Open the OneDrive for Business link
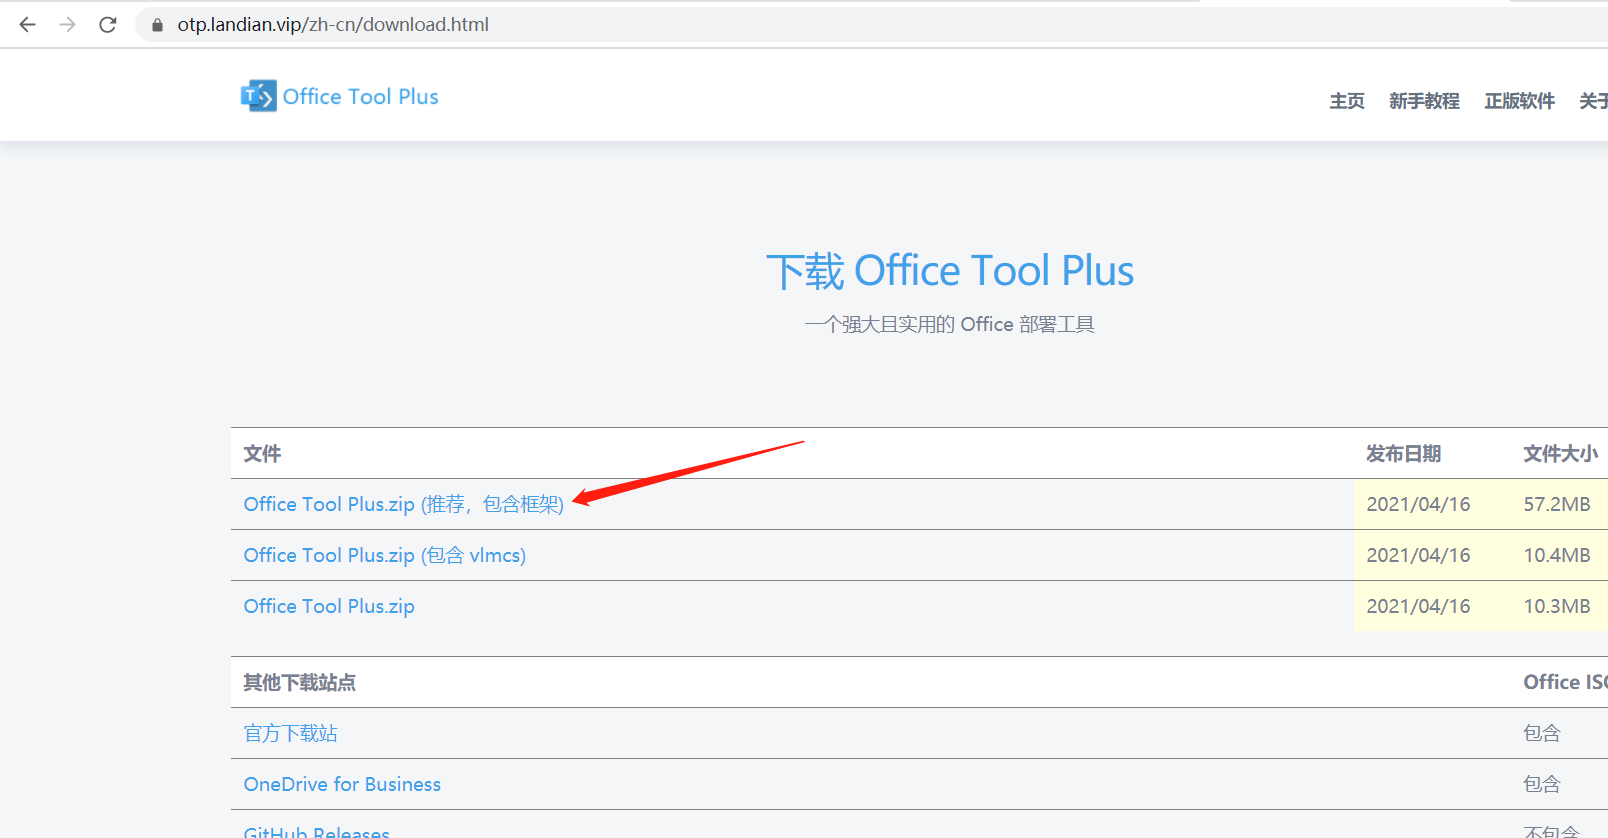This screenshot has height=838, width=1608. (342, 784)
